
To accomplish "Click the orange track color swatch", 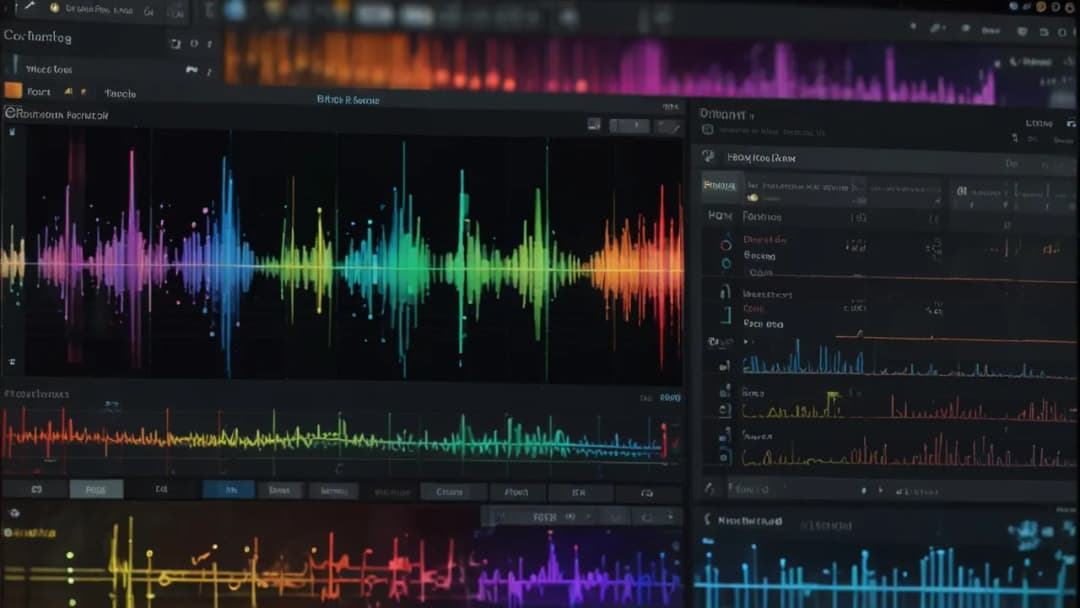I will (13, 91).
